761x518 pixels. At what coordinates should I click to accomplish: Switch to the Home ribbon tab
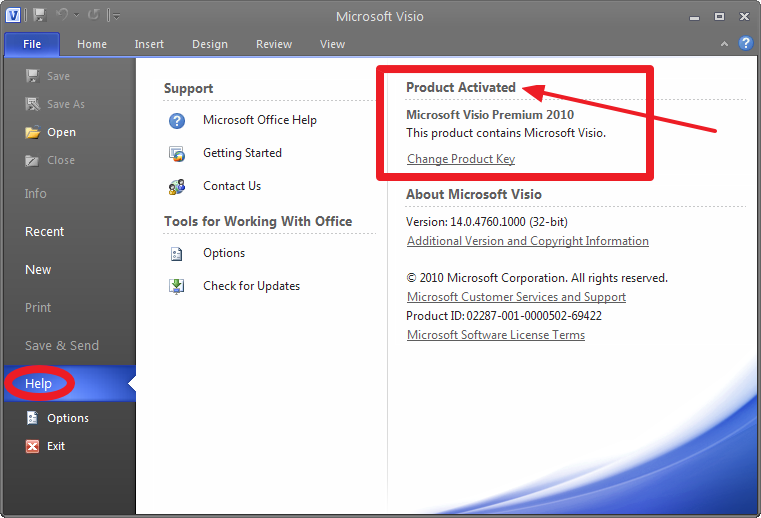(92, 44)
